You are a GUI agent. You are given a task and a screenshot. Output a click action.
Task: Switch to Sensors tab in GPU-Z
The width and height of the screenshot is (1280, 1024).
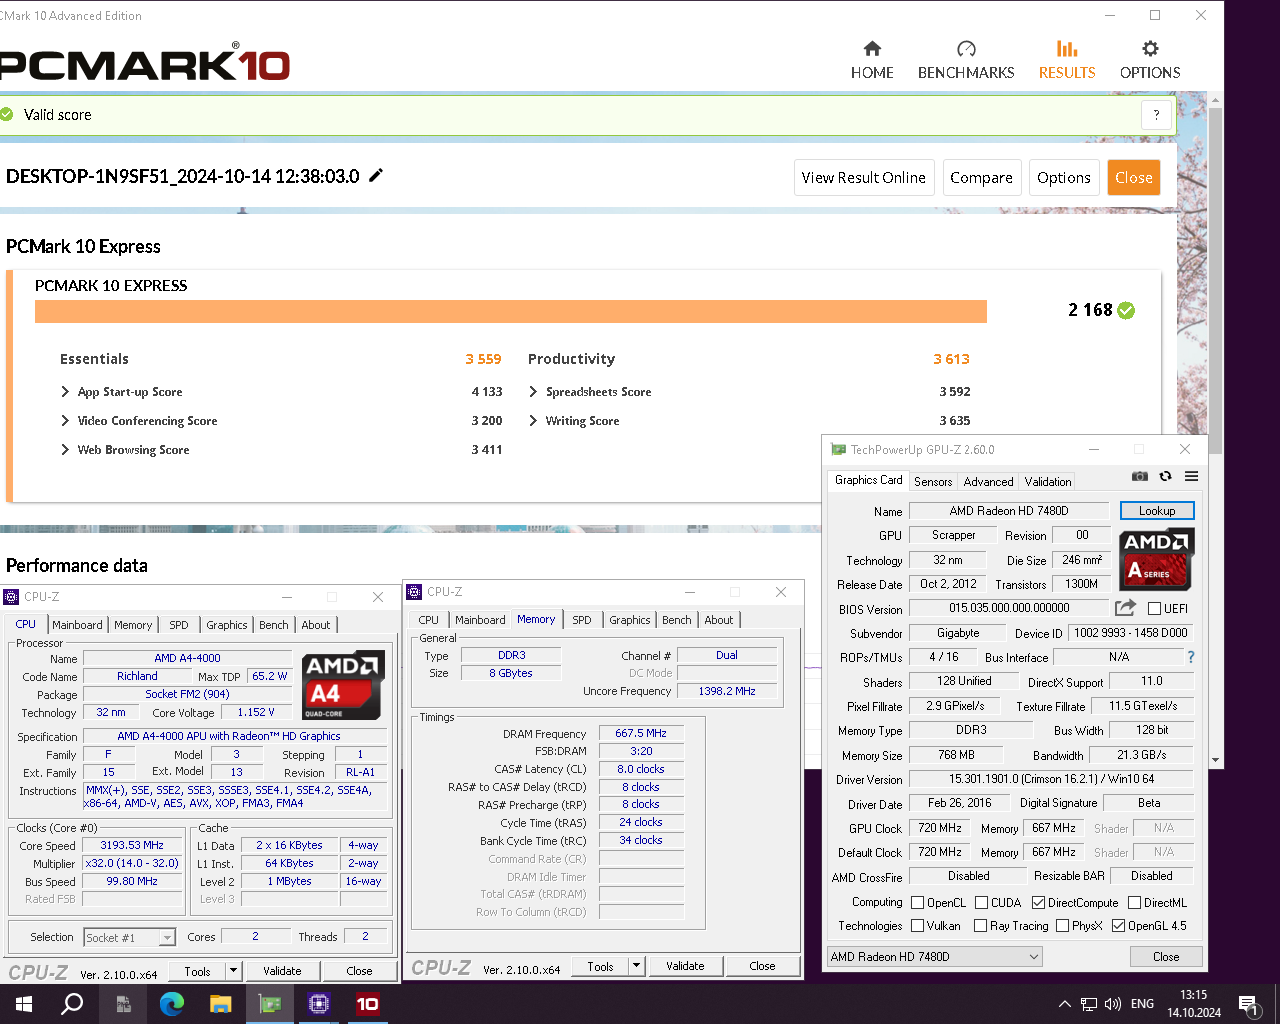coord(933,481)
